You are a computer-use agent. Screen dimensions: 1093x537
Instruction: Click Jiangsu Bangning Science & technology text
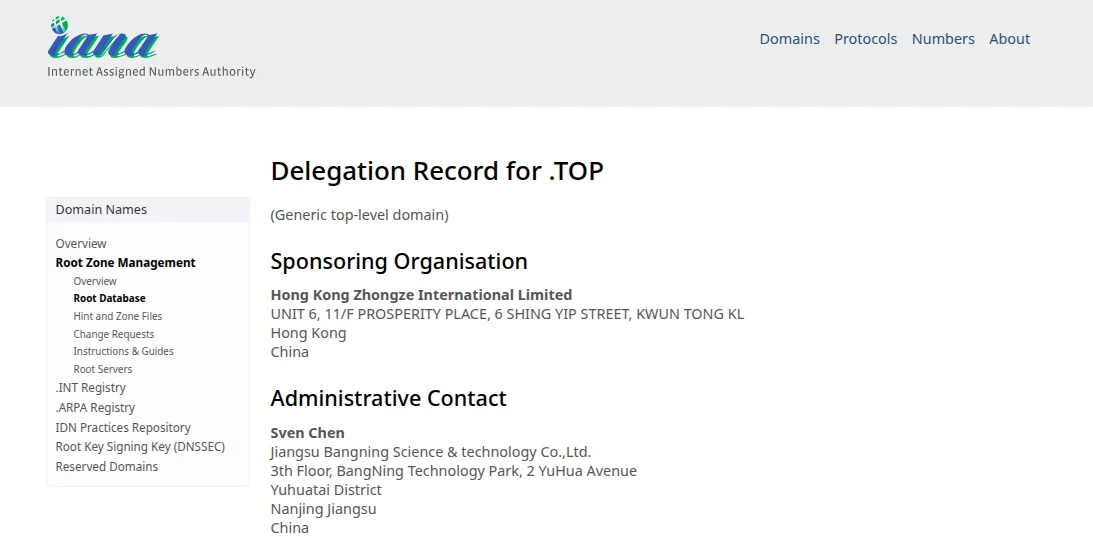pos(431,452)
